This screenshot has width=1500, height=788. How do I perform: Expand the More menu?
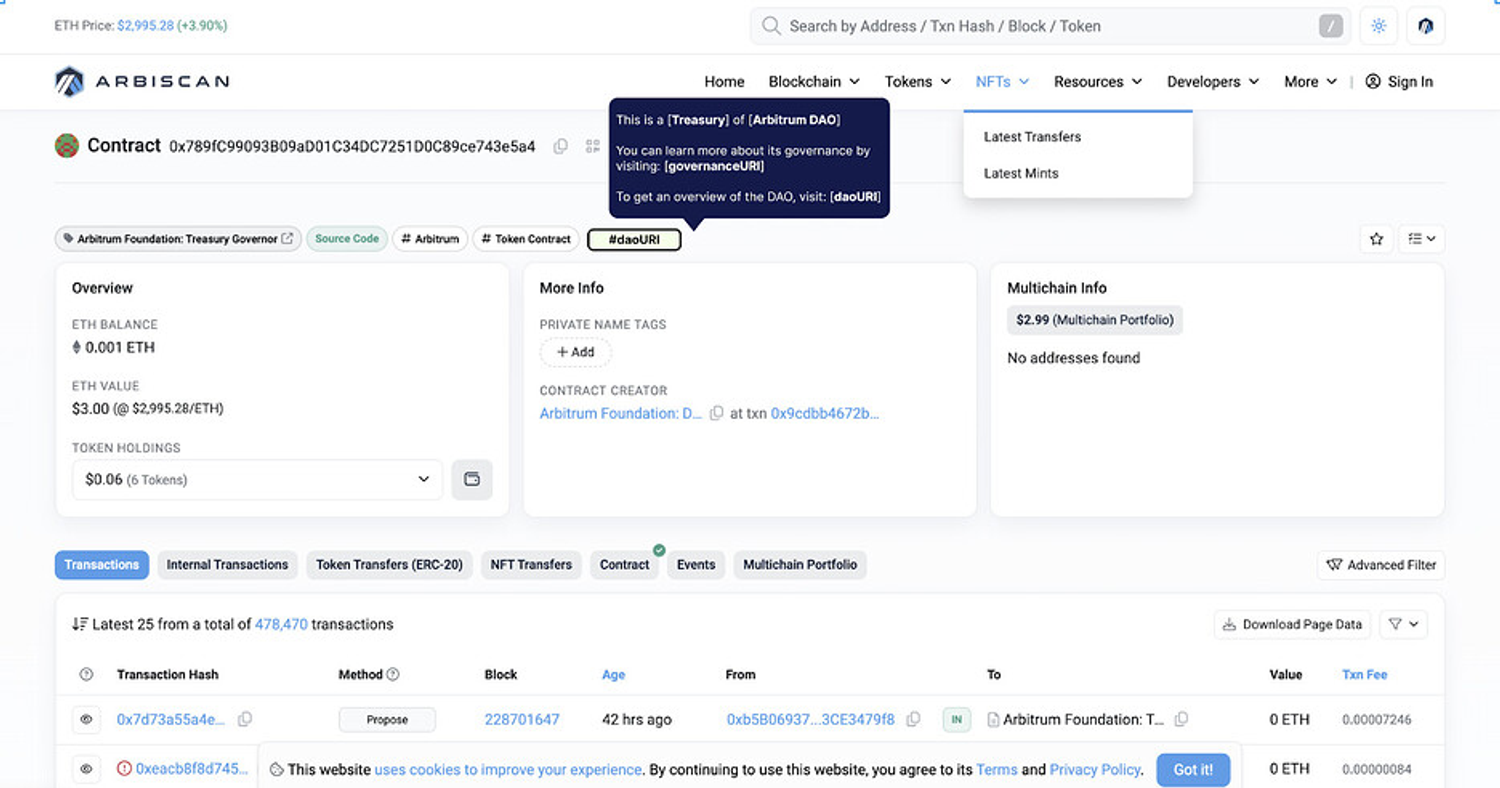[1310, 82]
